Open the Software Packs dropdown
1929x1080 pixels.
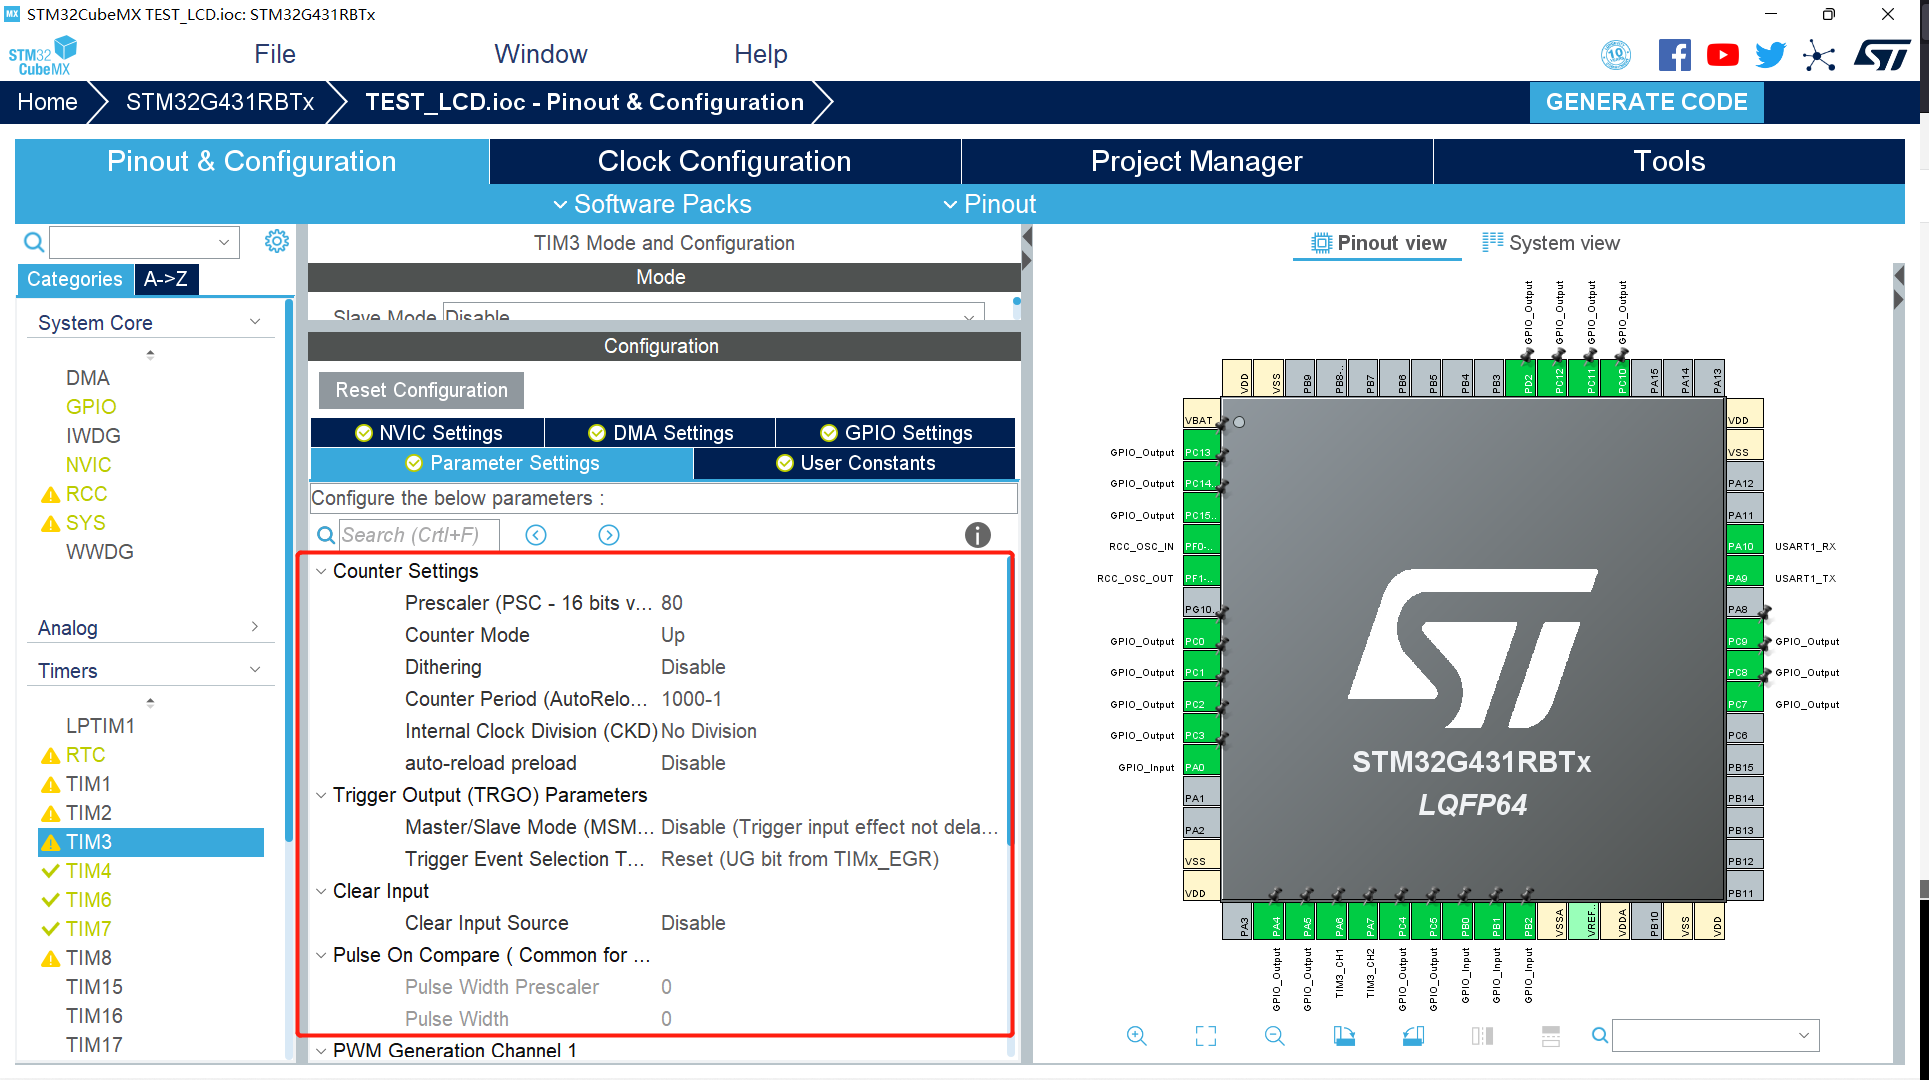(x=652, y=204)
